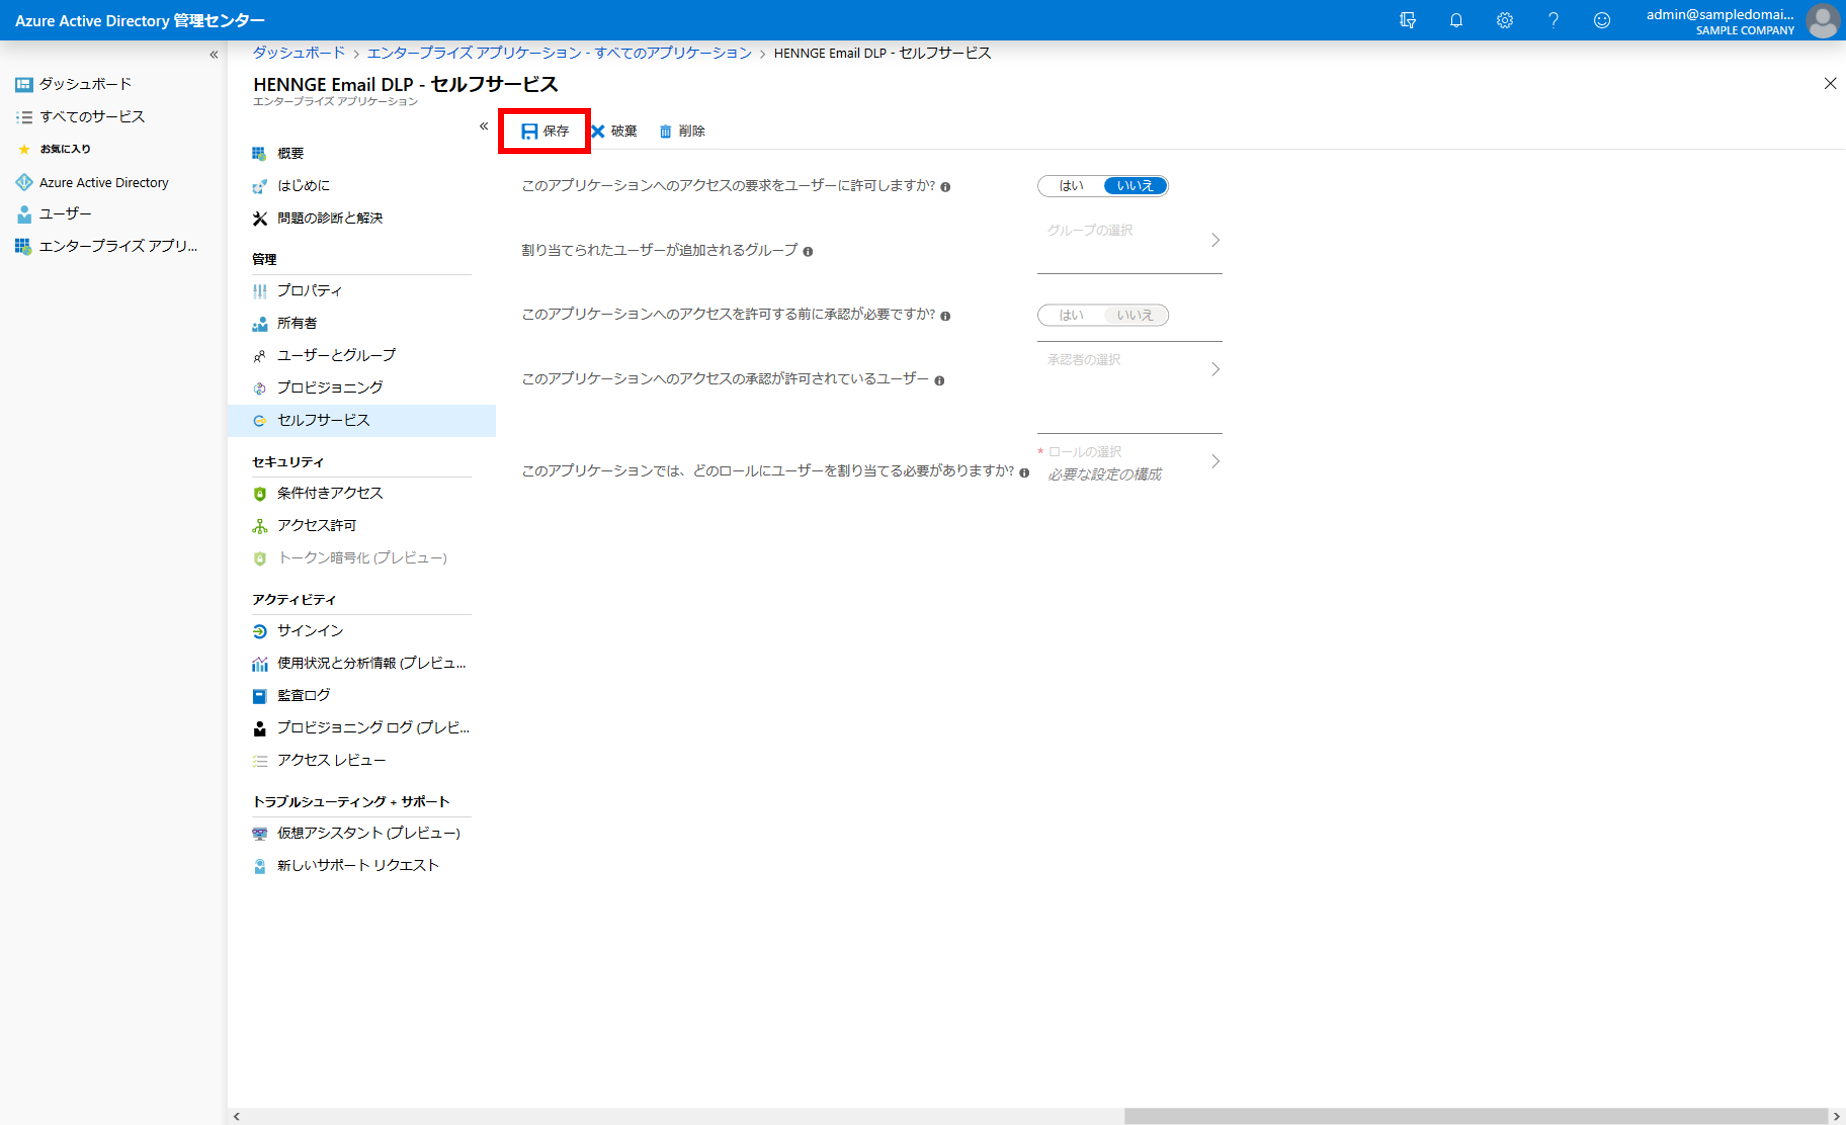Open ロールの選択 selector
The image size is (1846, 1125).
click(1129, 462)
